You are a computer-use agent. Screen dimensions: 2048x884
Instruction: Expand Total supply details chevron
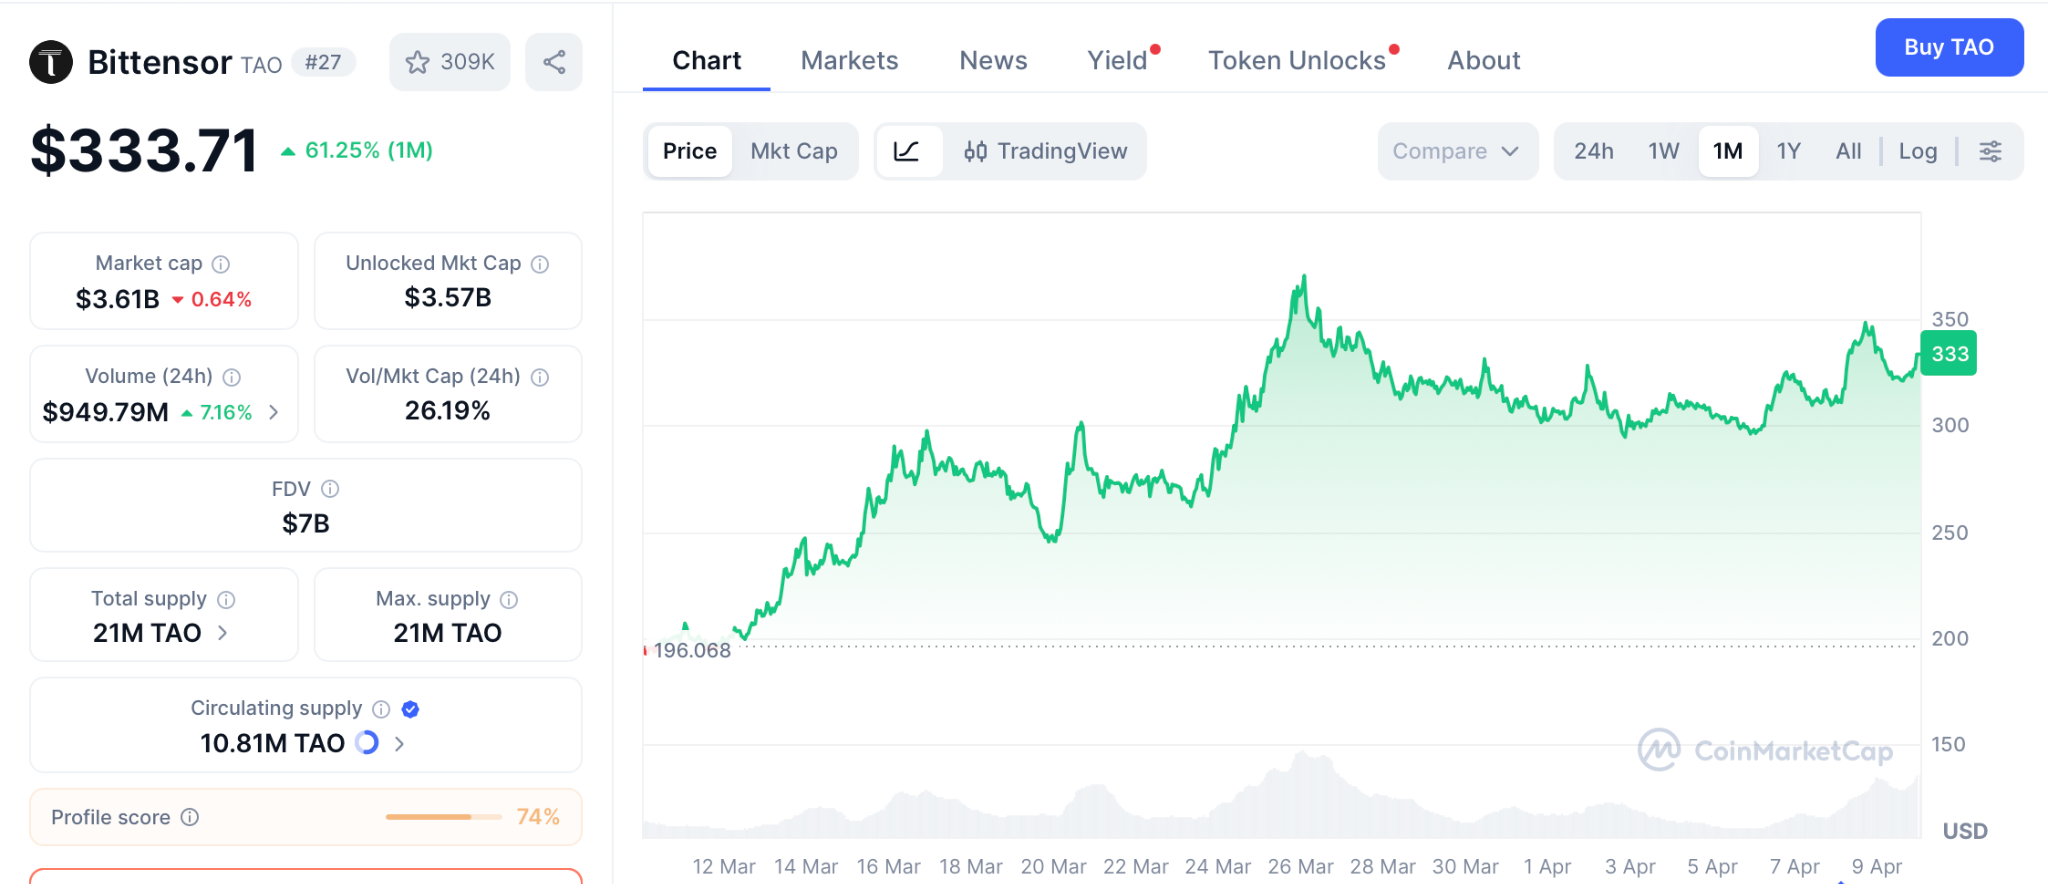(223, 633)
